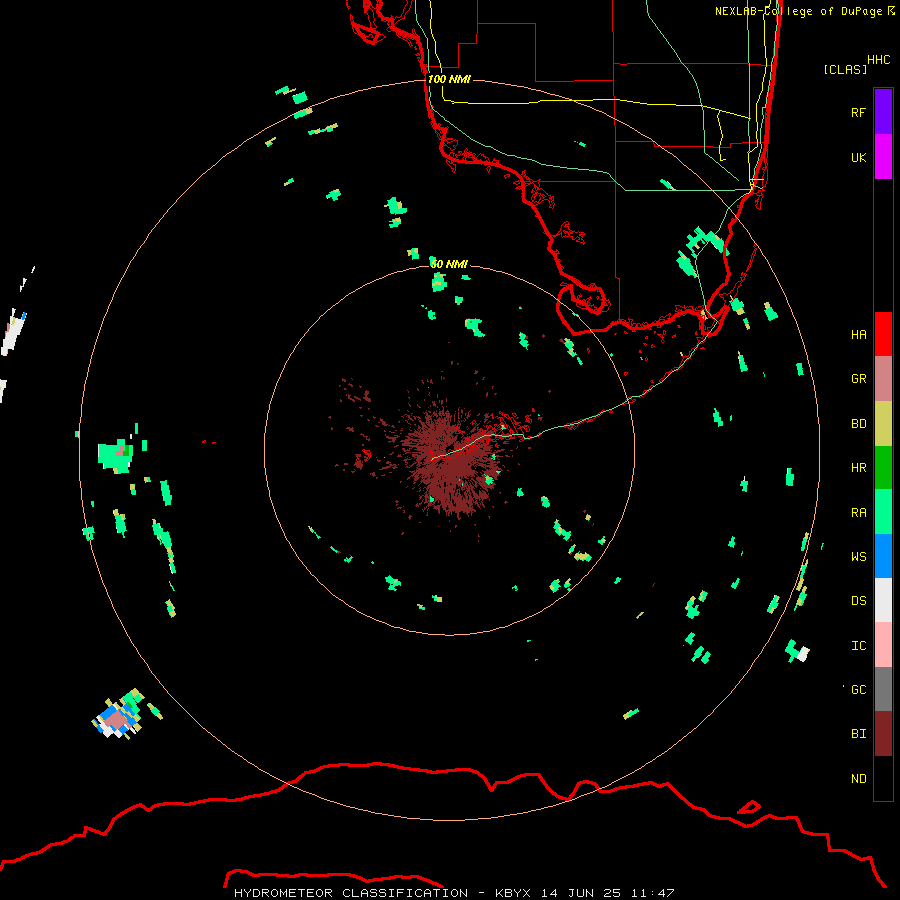Click the large green rain cell at far left
The image size is (900, 900).
[x=115, y=456]
